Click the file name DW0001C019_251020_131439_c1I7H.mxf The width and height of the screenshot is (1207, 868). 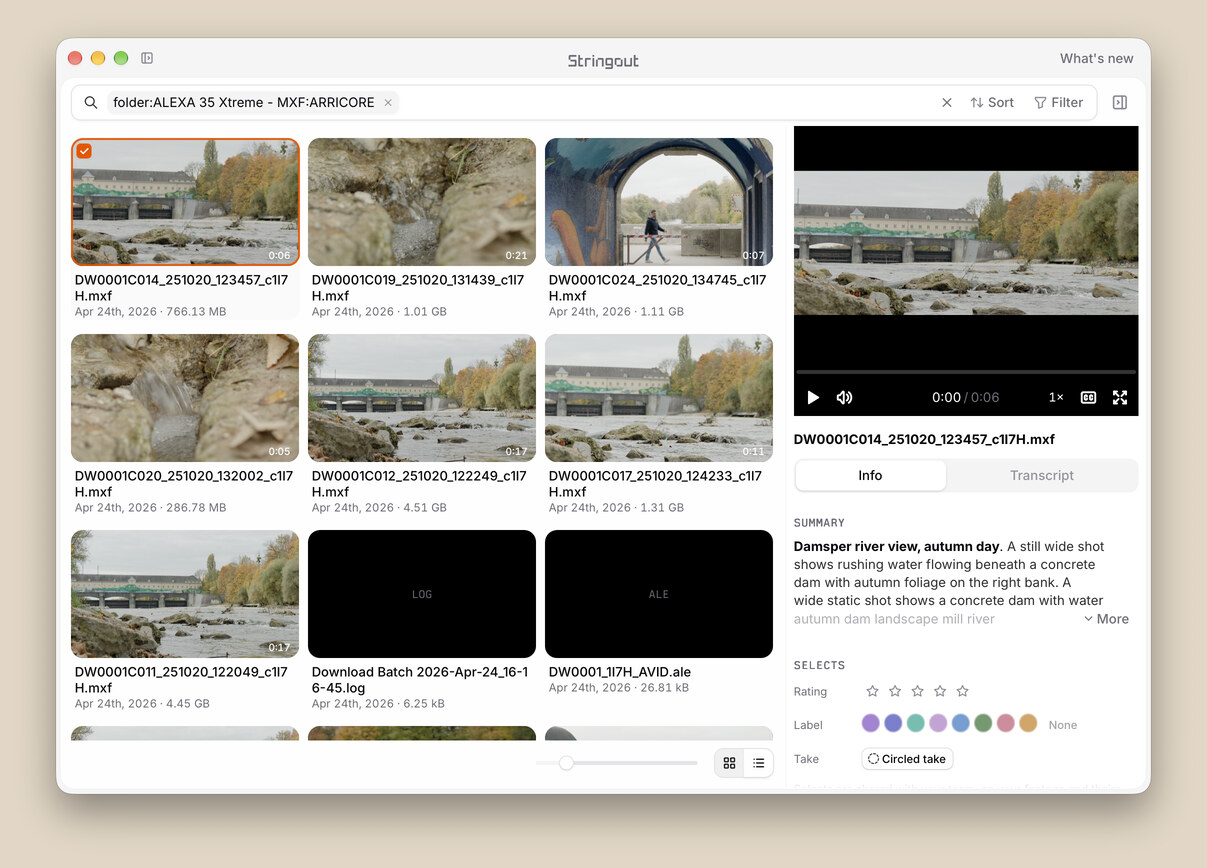(418, 288)
